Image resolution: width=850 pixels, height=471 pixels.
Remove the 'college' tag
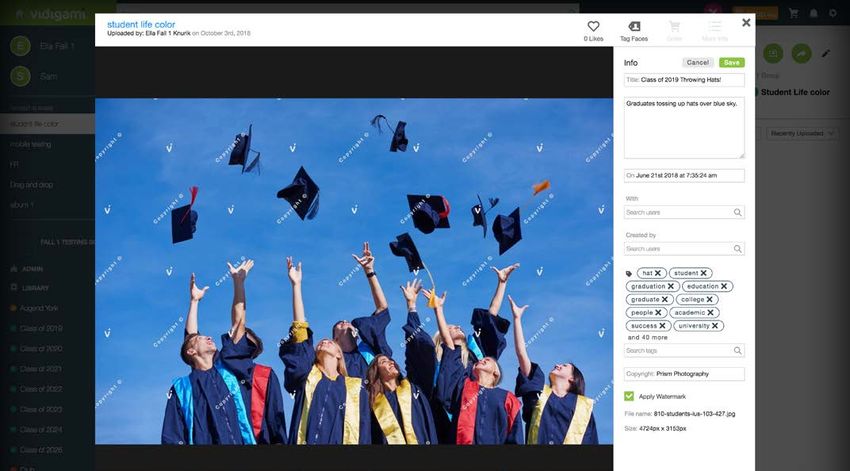tap(710, 299)
